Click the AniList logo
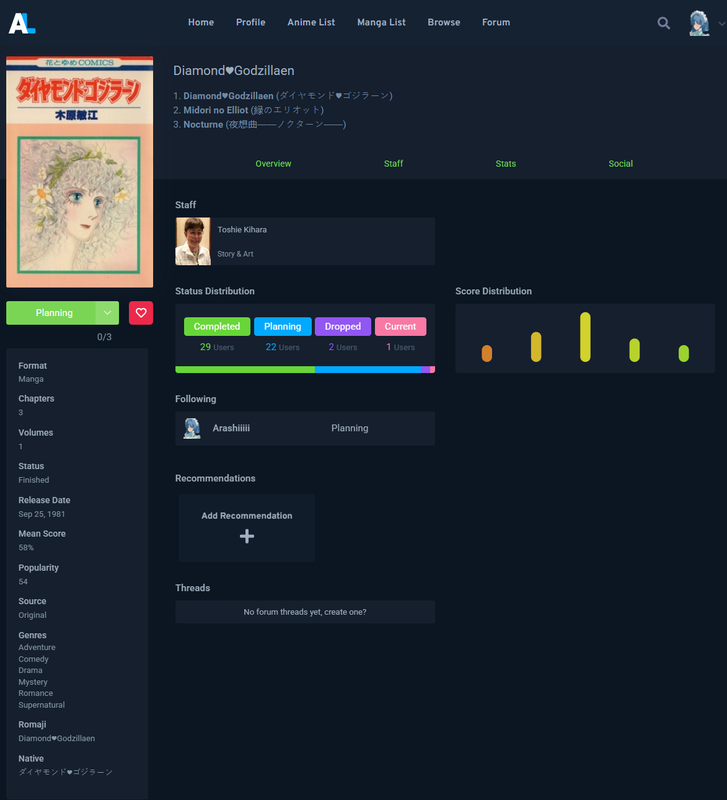The image size is (727, 800). tap(22, 23)
